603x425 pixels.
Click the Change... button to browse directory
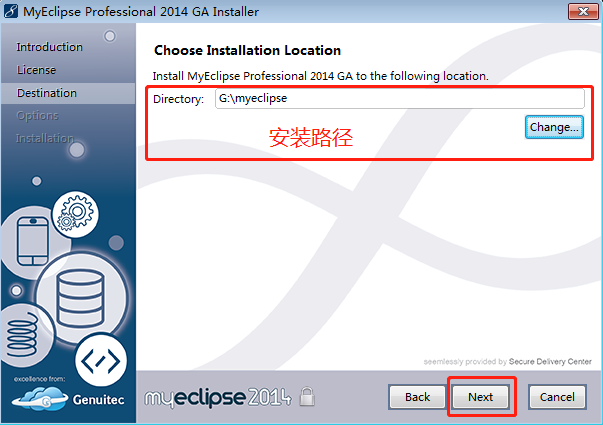click(554, 127)
